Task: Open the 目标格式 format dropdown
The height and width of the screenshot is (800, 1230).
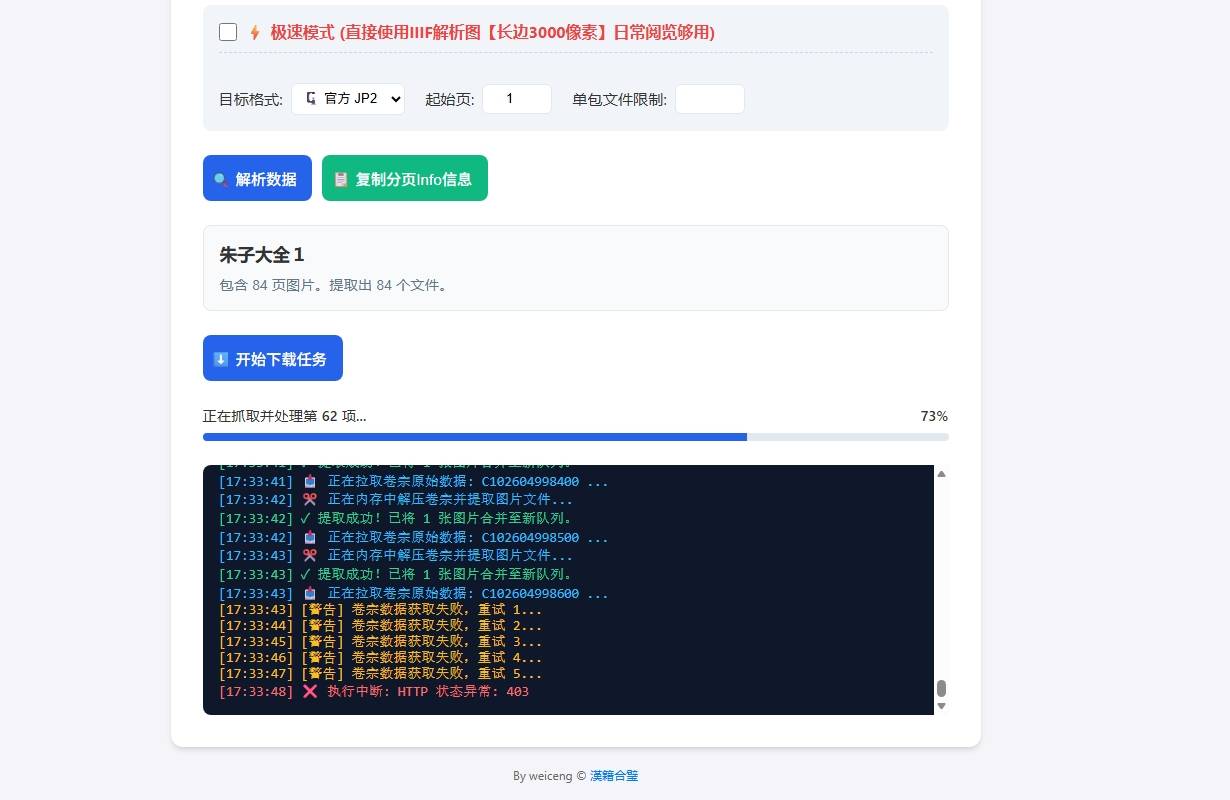Action: click(348, 99)
